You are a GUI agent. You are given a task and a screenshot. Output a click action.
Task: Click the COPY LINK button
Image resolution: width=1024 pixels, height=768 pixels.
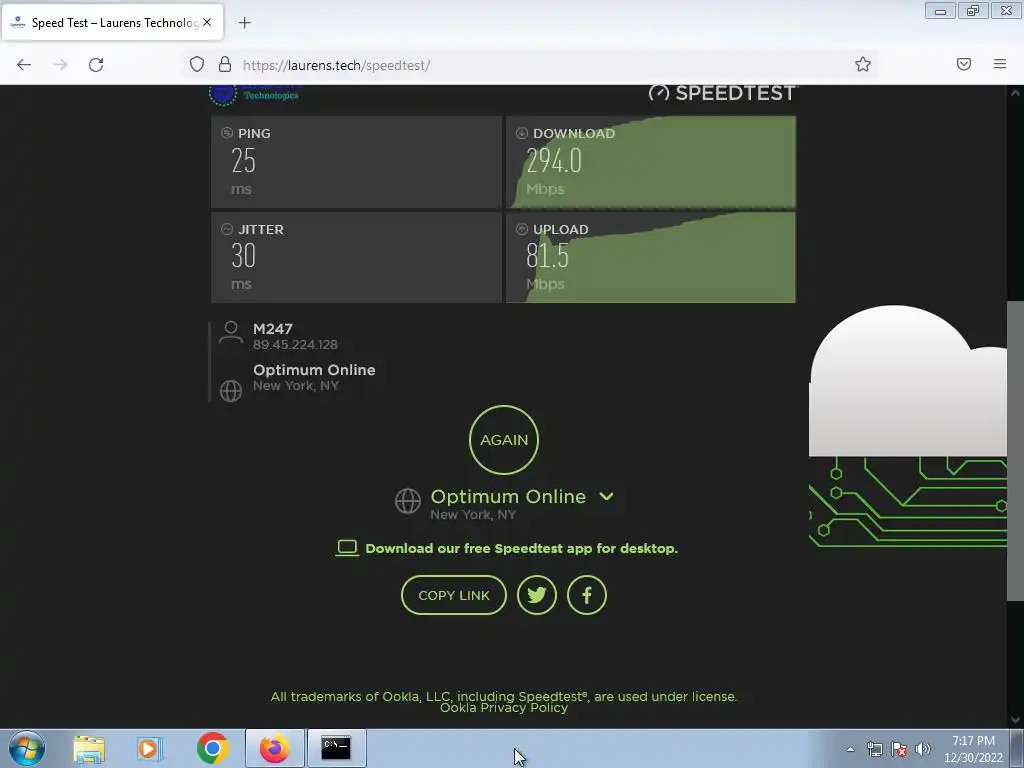[x=454, y=595]
